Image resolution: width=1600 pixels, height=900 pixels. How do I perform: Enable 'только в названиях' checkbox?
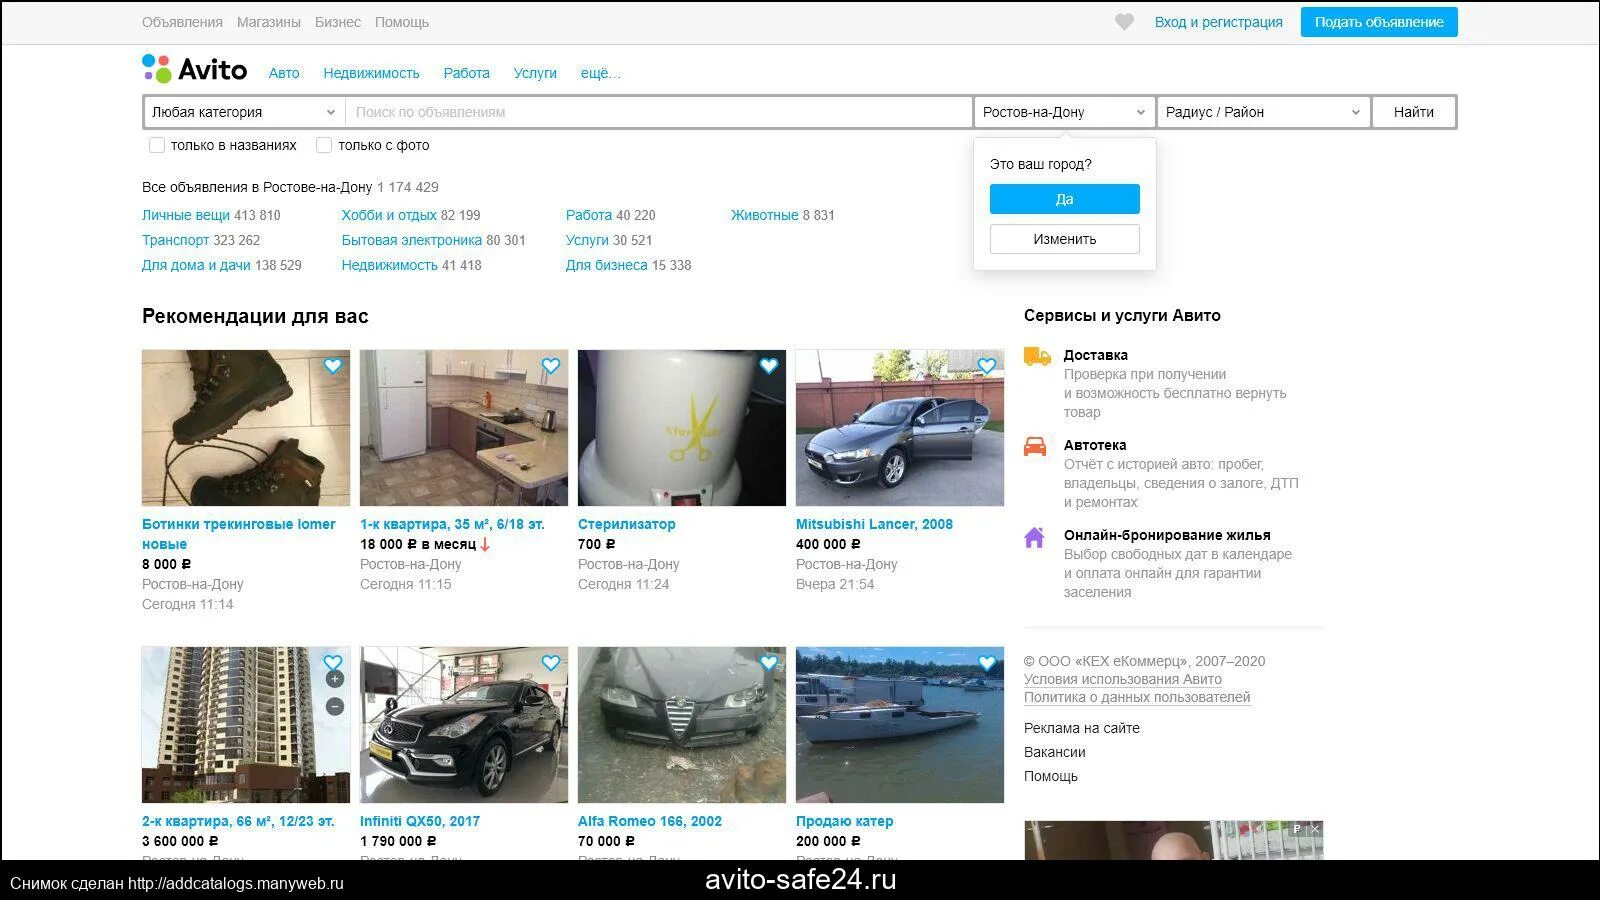click(157, 145)
